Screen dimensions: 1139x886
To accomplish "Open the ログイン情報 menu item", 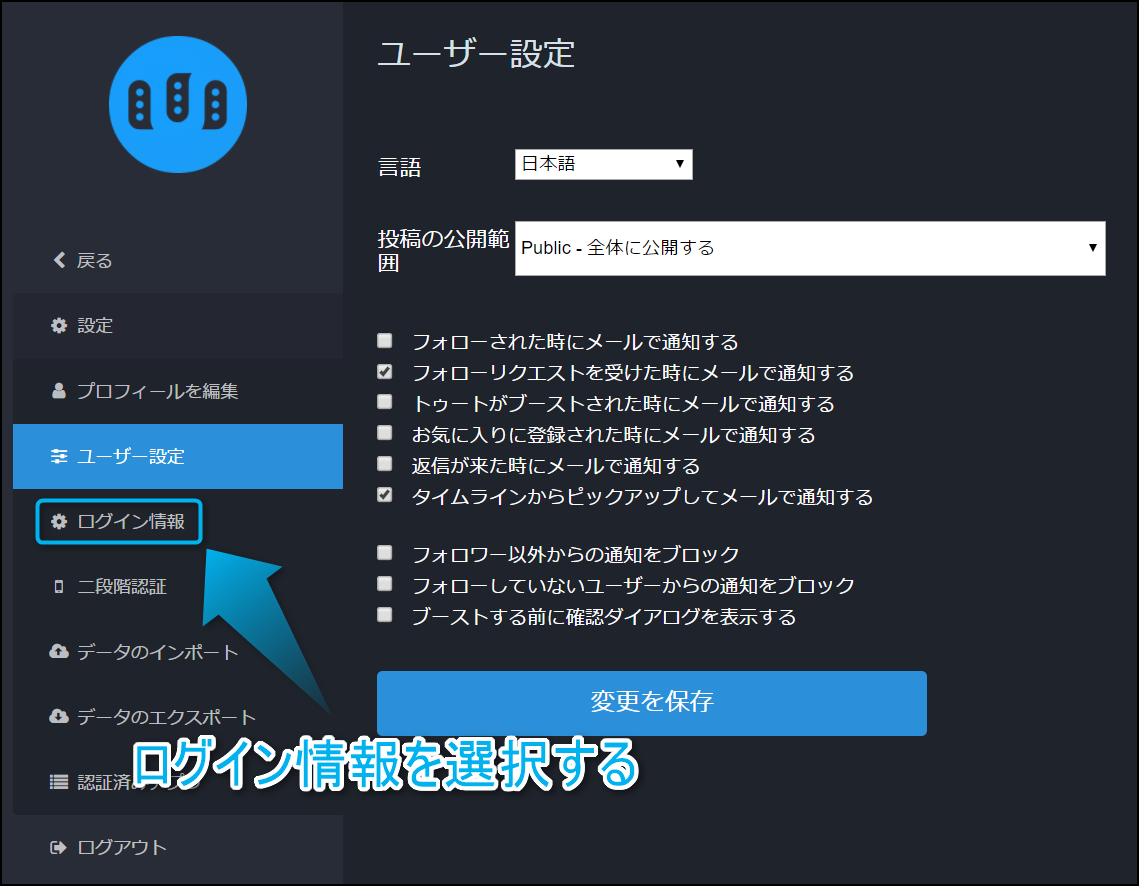I will [130, 522].
